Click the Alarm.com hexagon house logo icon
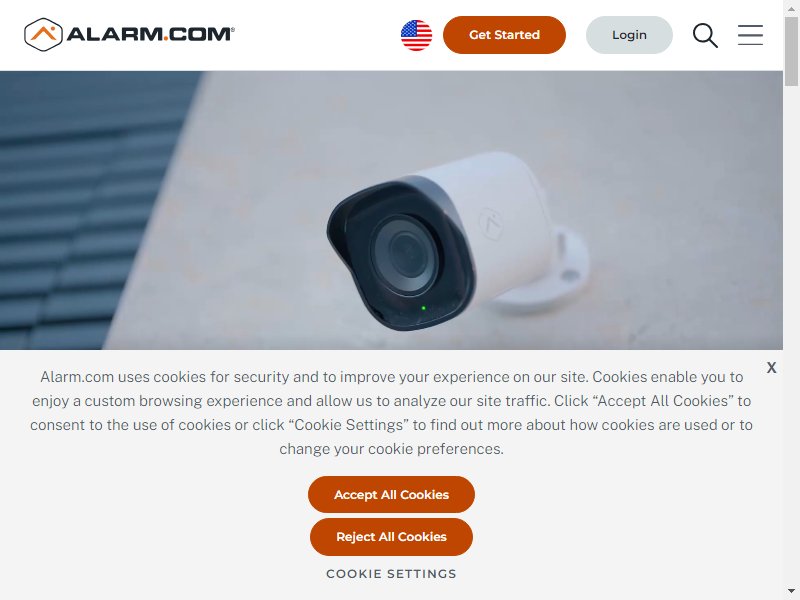 pyautogui.click(x=43, y=35)
